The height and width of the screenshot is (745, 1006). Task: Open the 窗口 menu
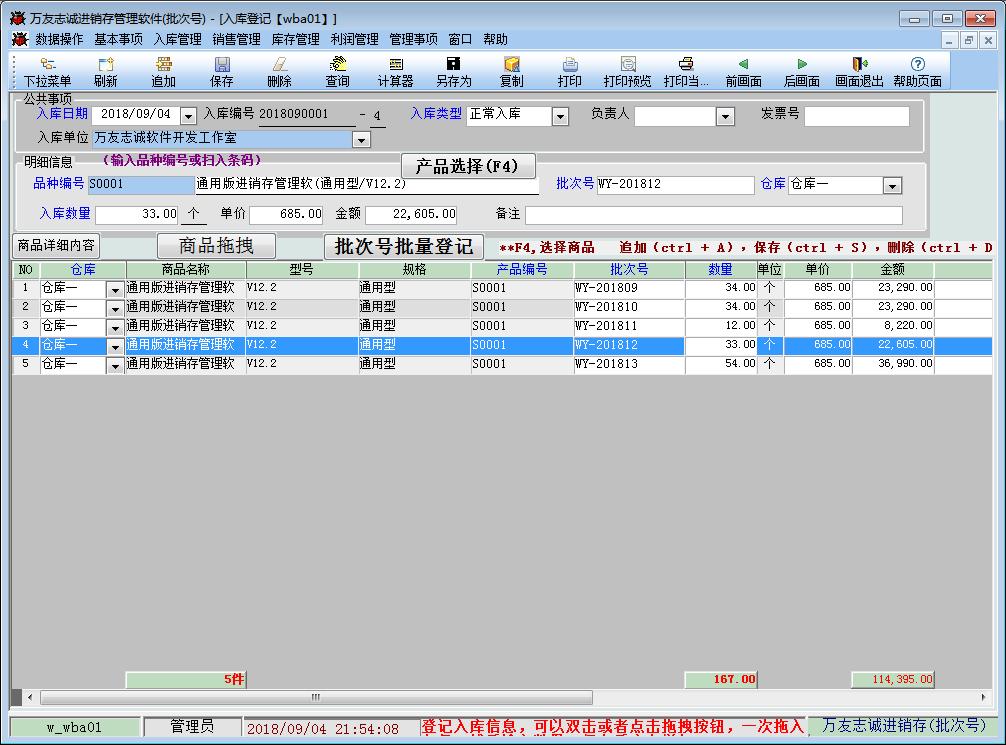[460, 40]
